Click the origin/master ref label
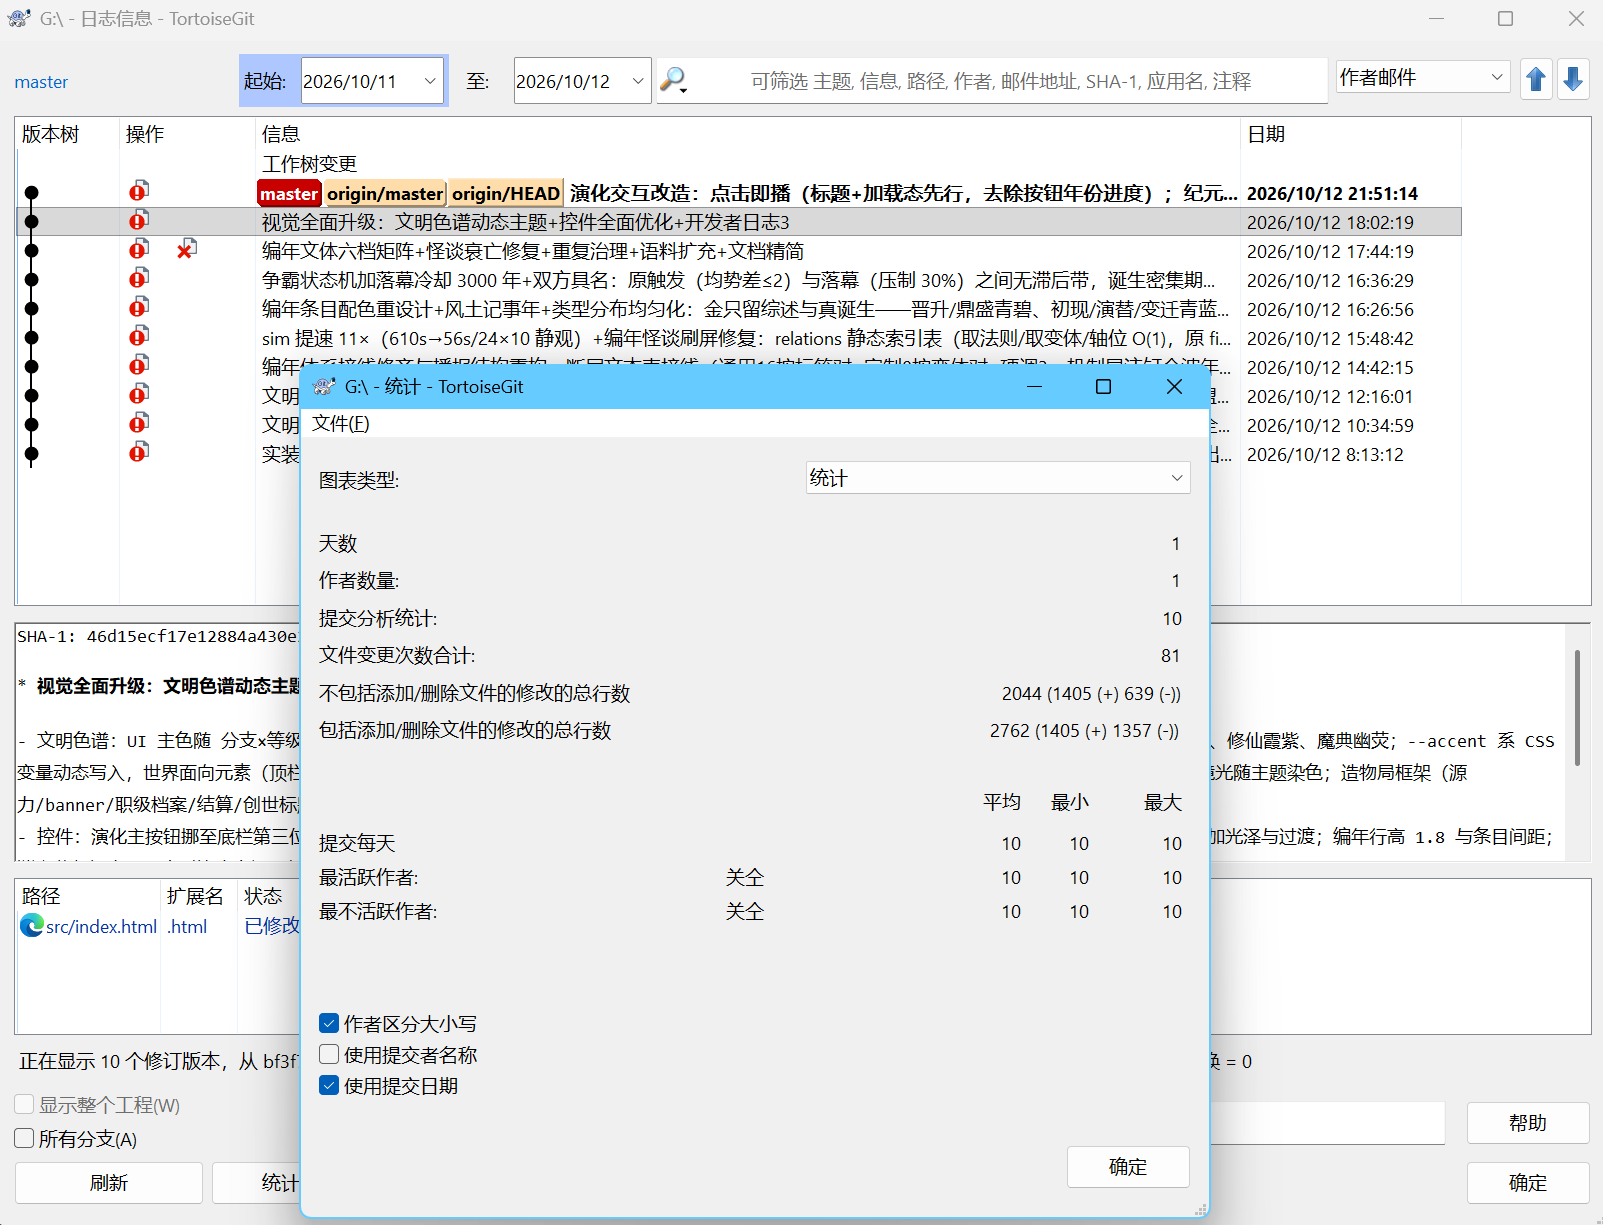Image resolution: width=1603 pixels, height=1225 pixels. tap(385, 193)
